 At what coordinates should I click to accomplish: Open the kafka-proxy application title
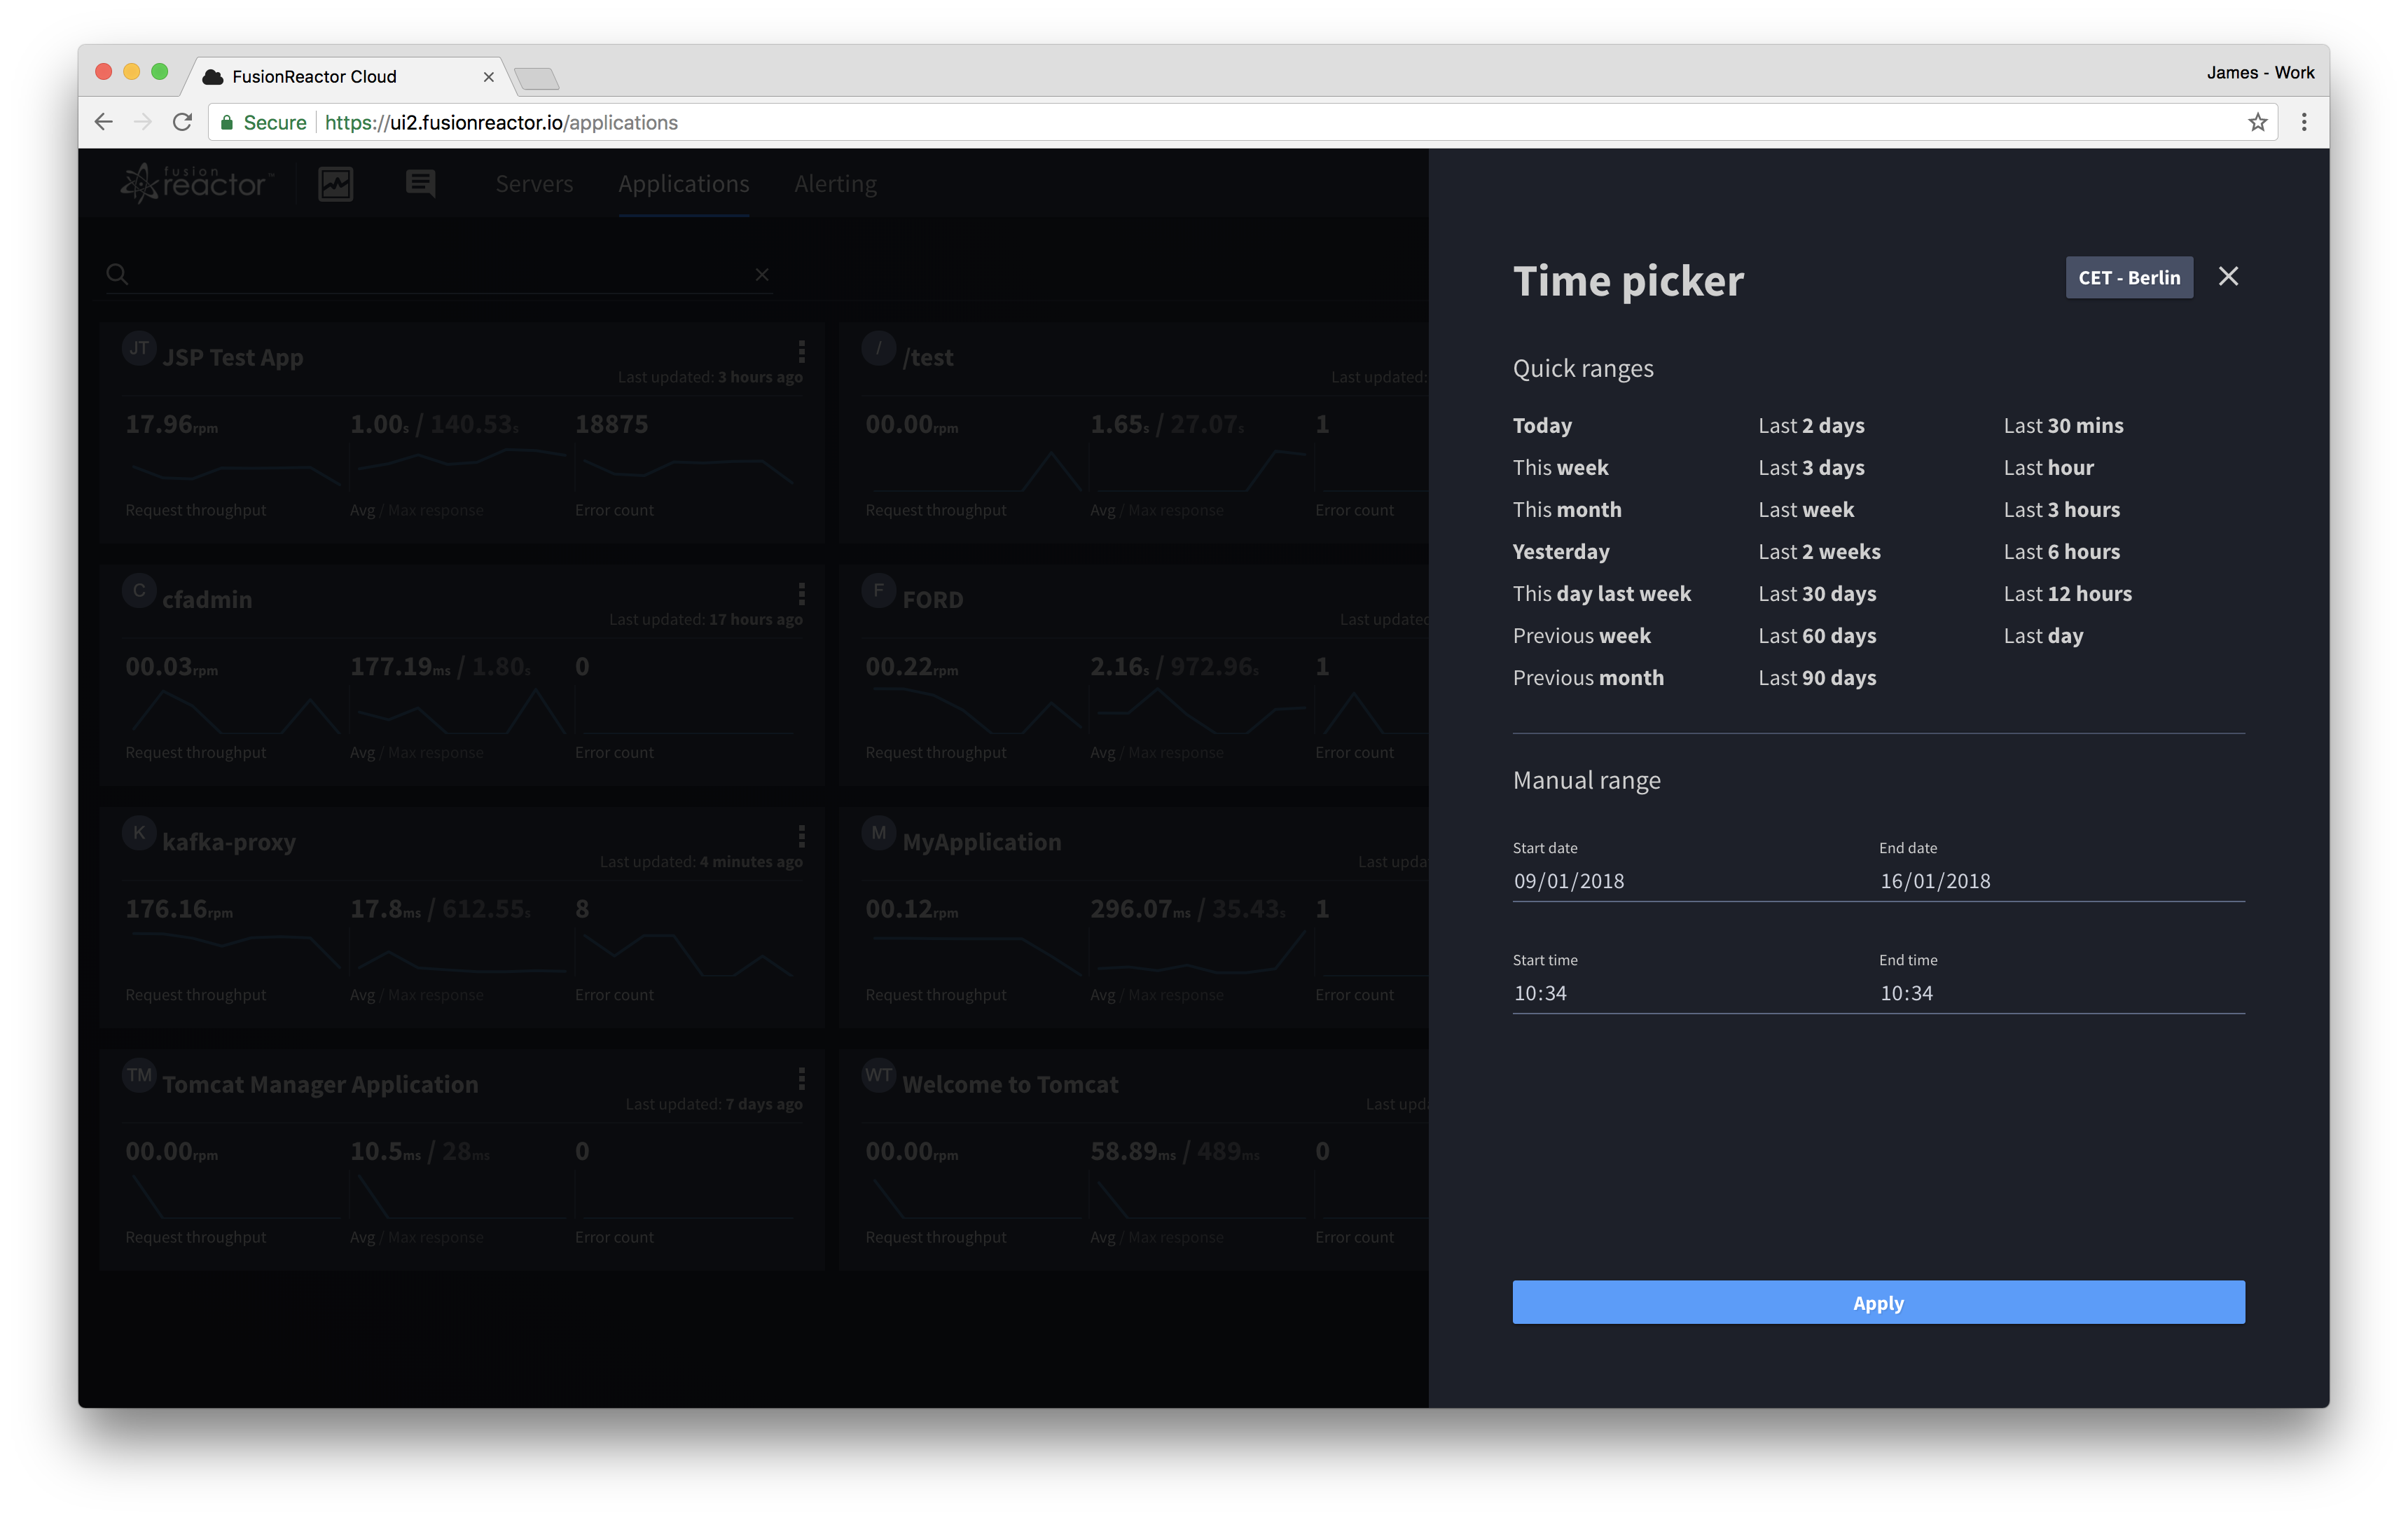(229, 842)
